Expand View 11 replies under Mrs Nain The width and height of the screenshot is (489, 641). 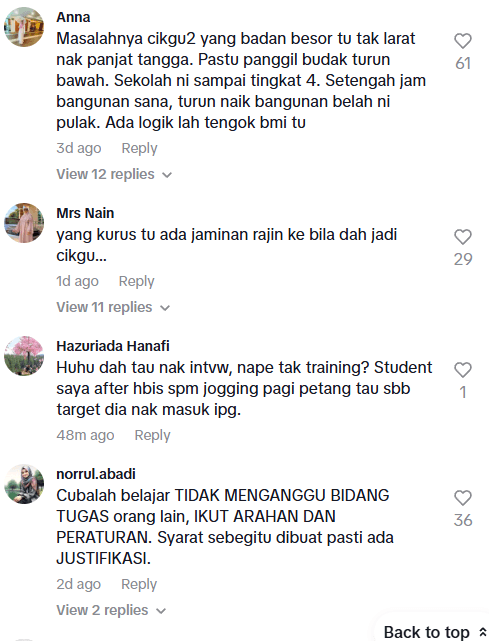click(113, 307)
